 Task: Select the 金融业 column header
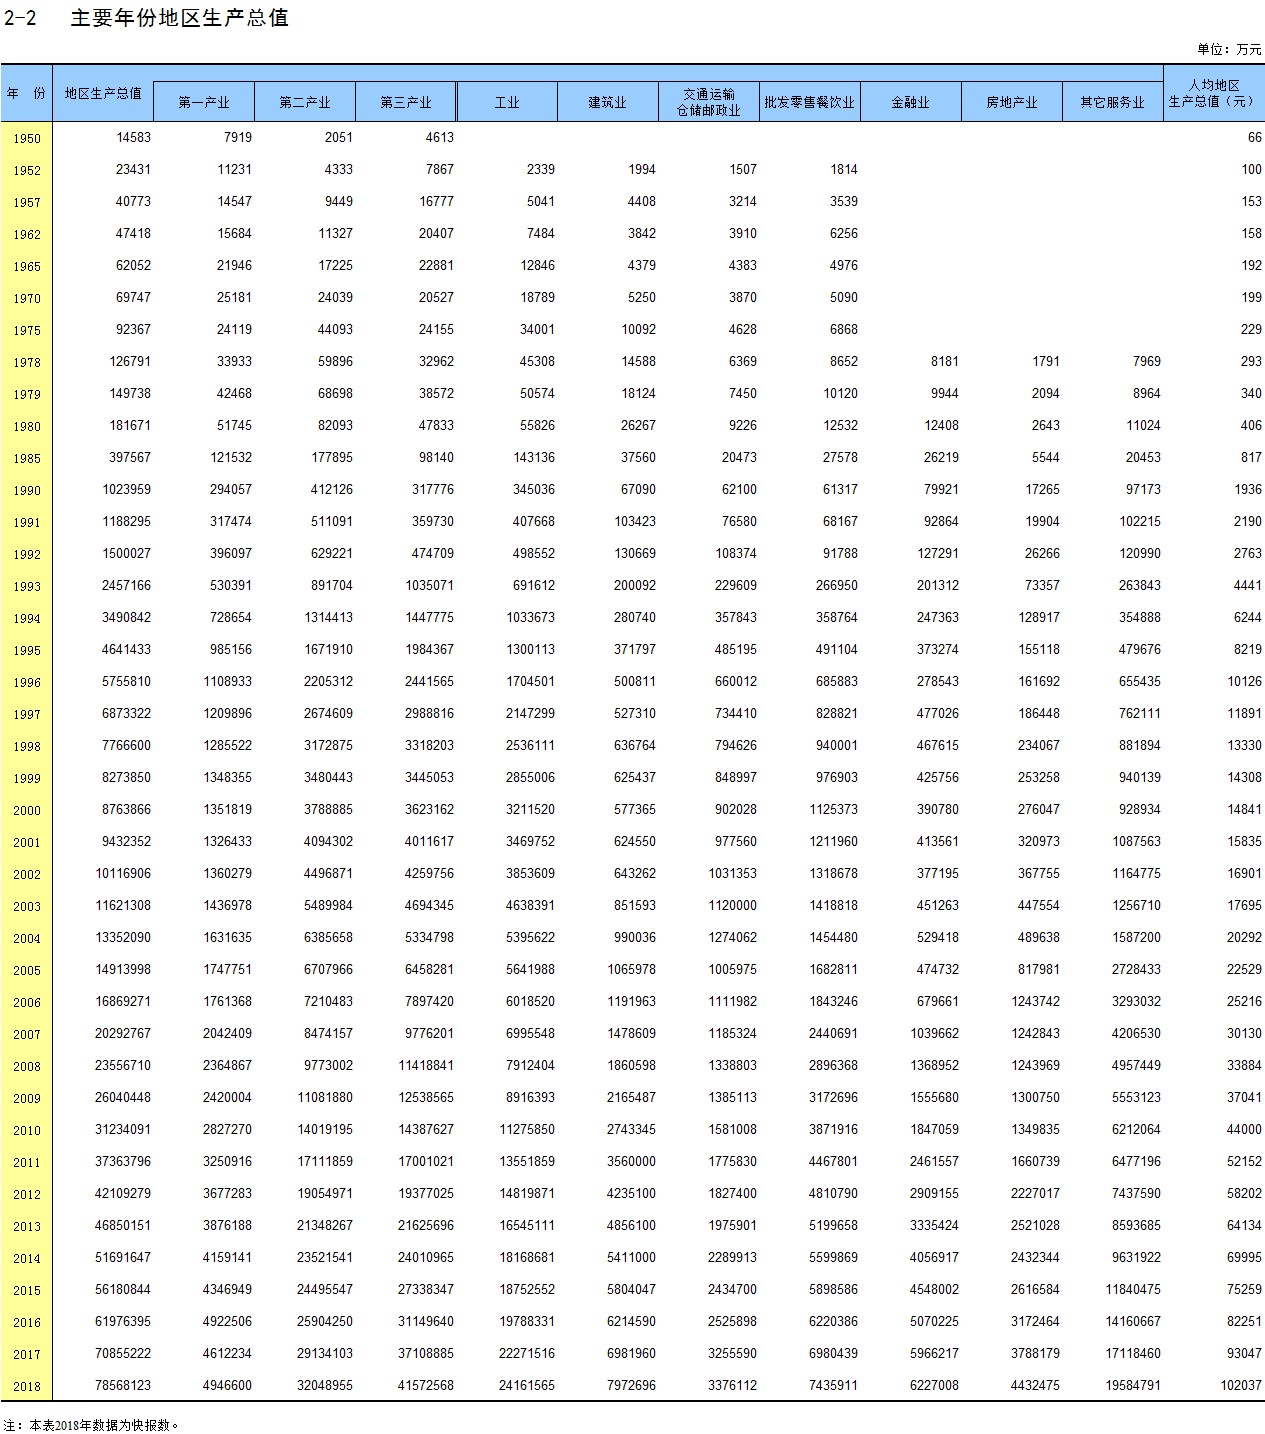pos(911,102)
